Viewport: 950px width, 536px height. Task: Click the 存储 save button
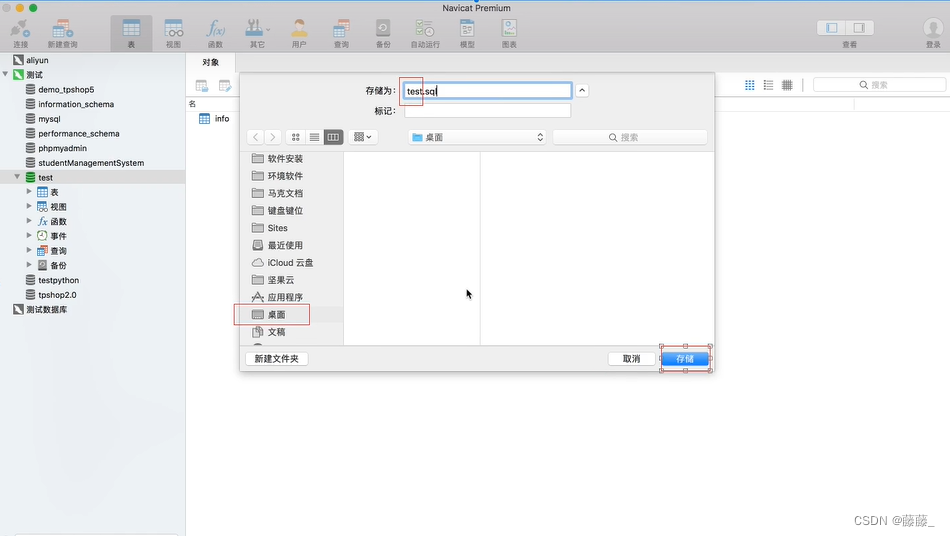685,359
